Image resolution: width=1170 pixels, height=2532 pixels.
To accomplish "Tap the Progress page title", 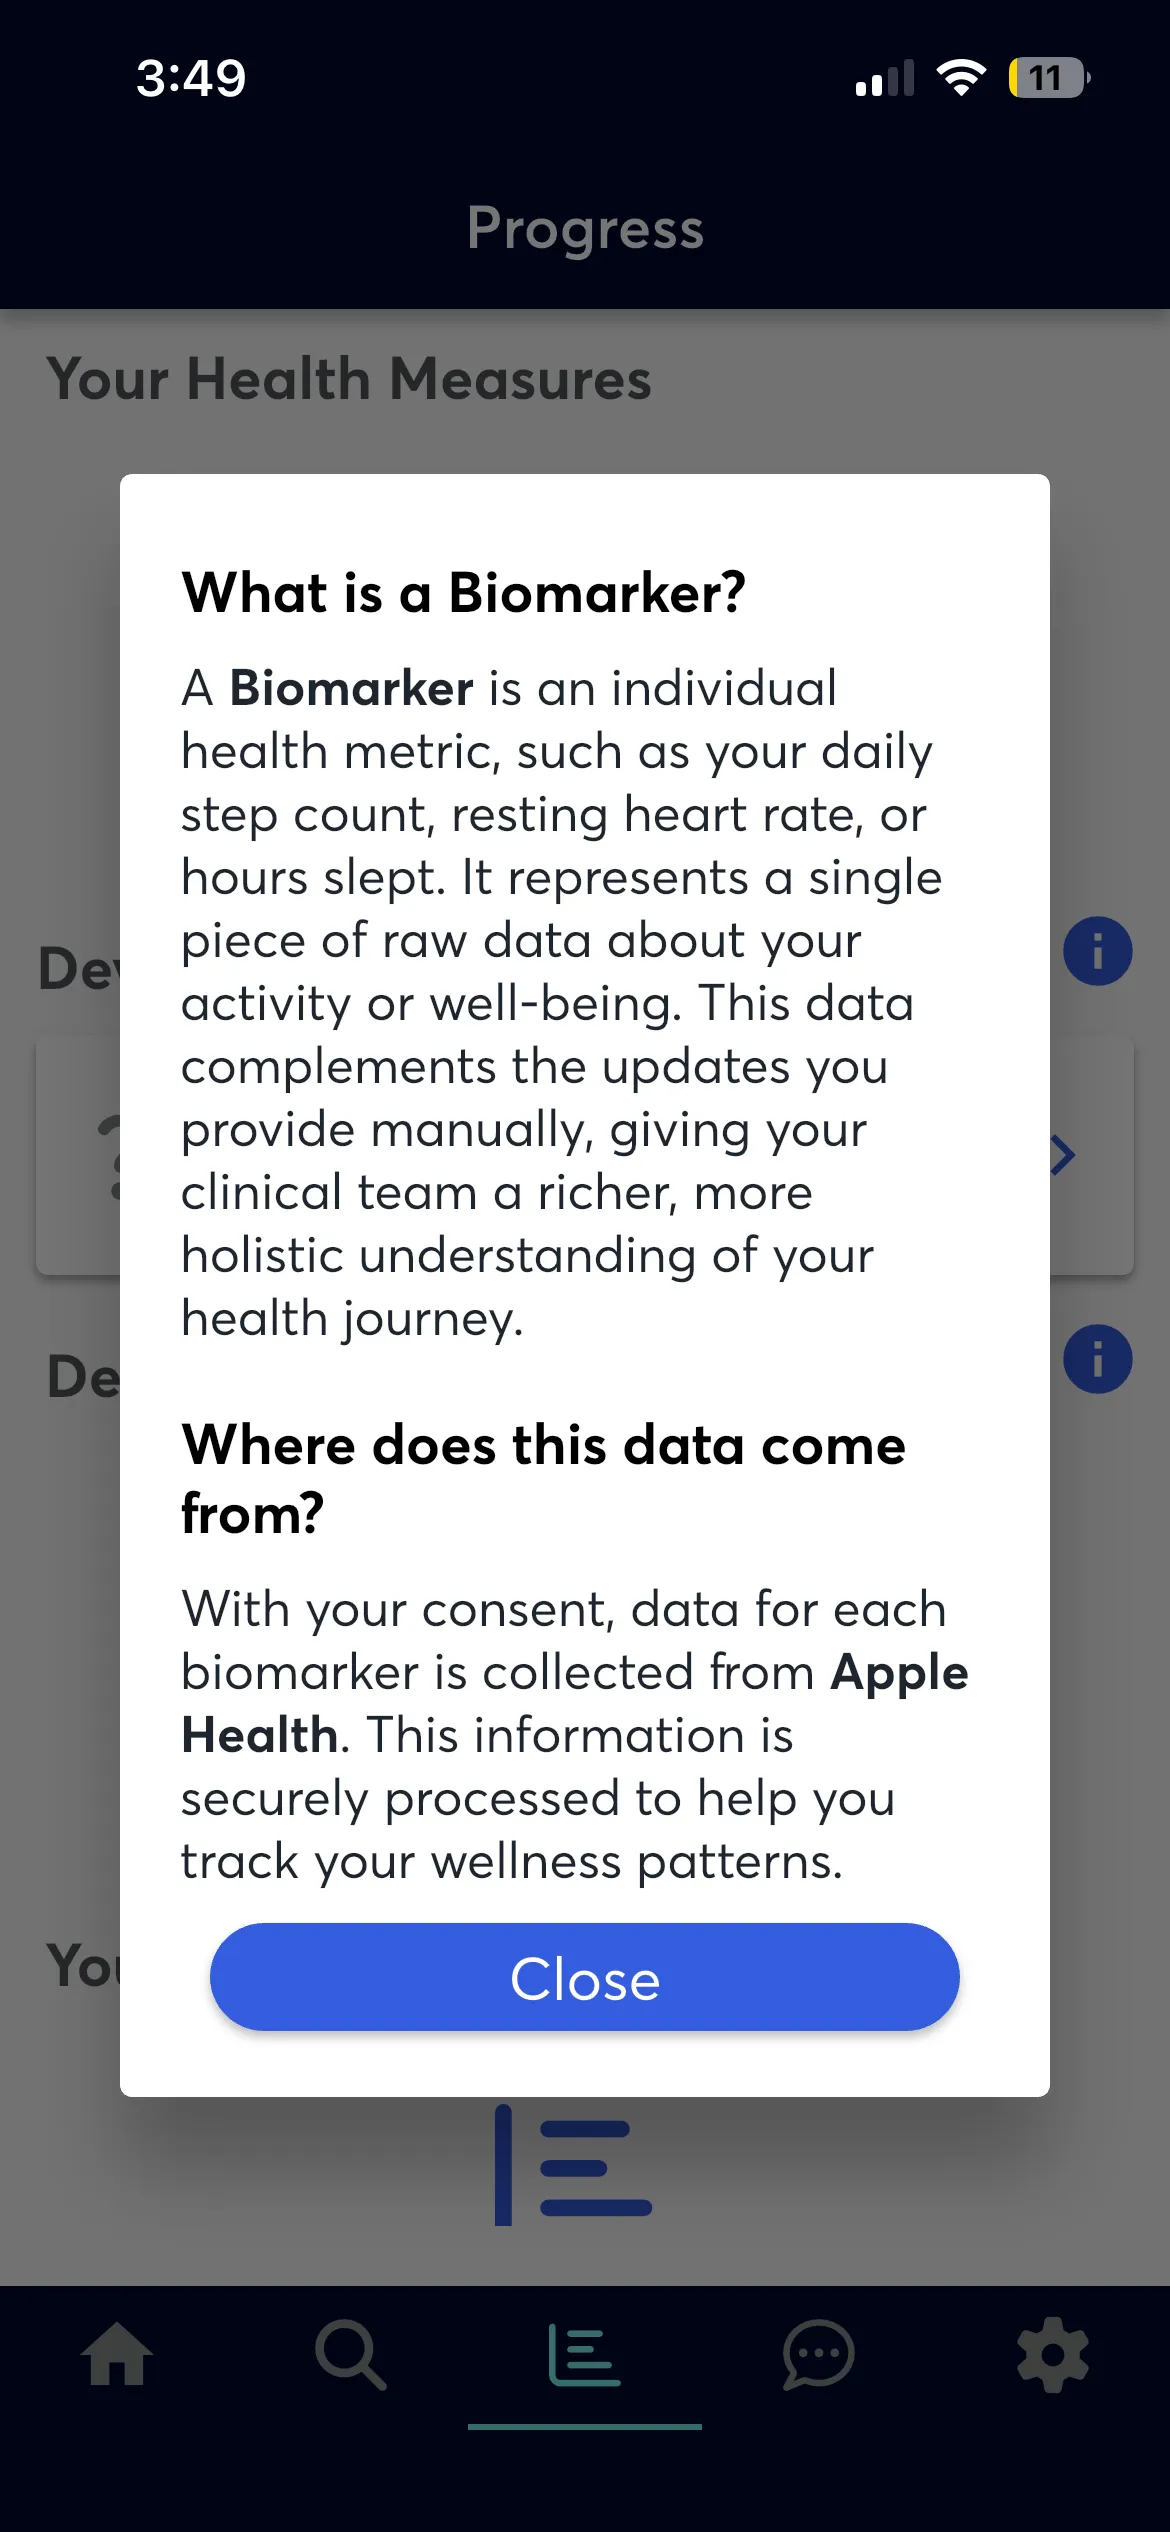I will pyautogui.click(x=585, y=229).
